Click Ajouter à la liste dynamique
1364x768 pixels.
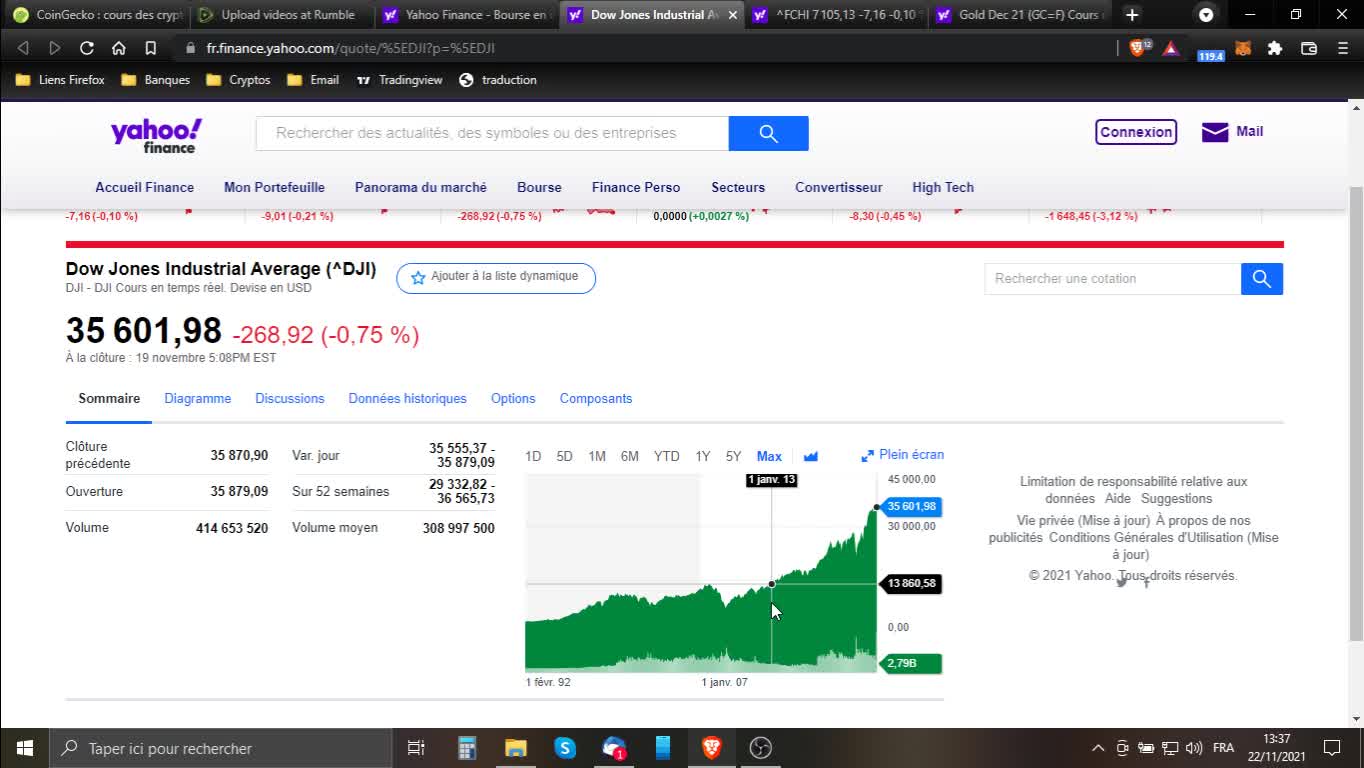coord(496,278)
